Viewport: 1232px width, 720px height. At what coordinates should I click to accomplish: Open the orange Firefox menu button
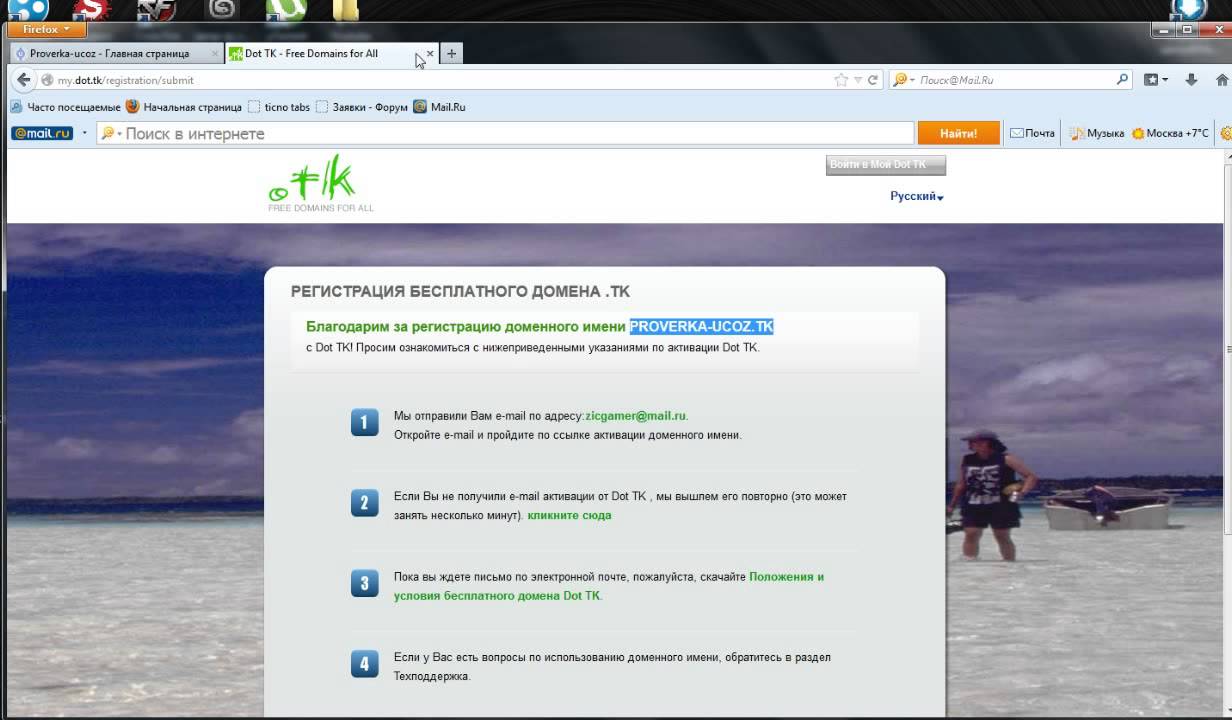click(45, 29)
